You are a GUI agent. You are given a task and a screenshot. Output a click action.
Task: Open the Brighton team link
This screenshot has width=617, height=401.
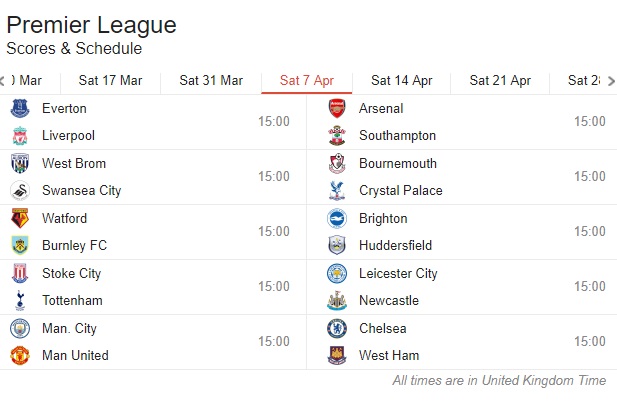click(383, 218)
